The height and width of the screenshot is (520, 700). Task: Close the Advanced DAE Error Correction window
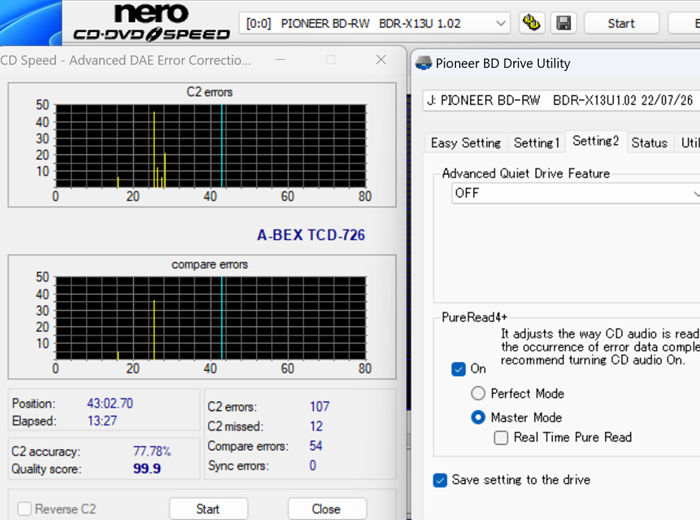tap(381, 59)
